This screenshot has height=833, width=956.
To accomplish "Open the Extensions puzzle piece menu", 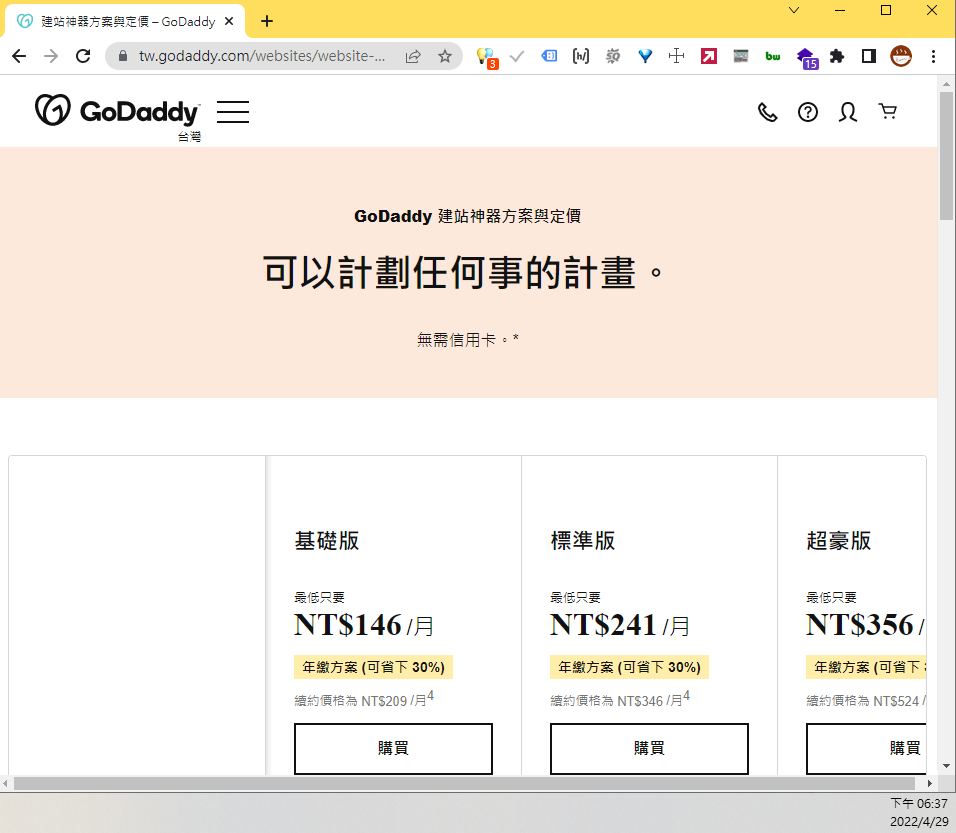I will click(837, 56).
